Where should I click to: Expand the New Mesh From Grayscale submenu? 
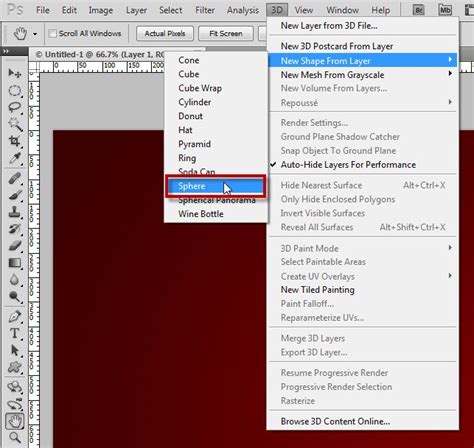pos(363,75)
